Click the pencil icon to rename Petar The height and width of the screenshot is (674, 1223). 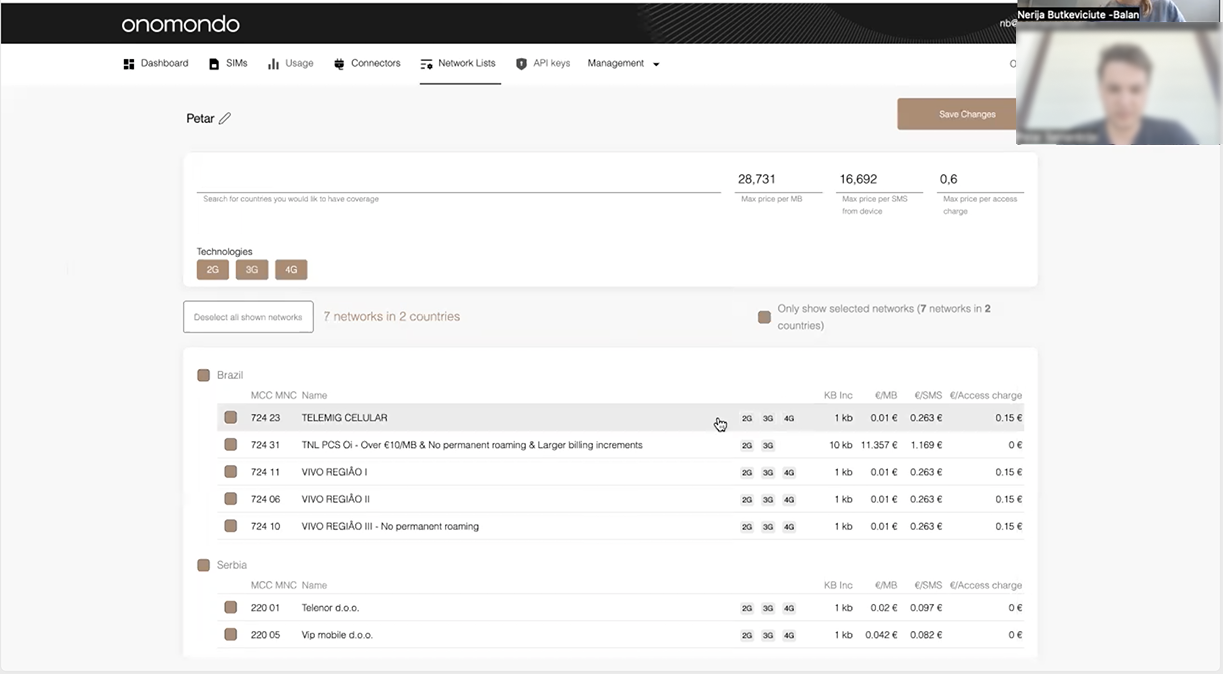coord(226,118)
